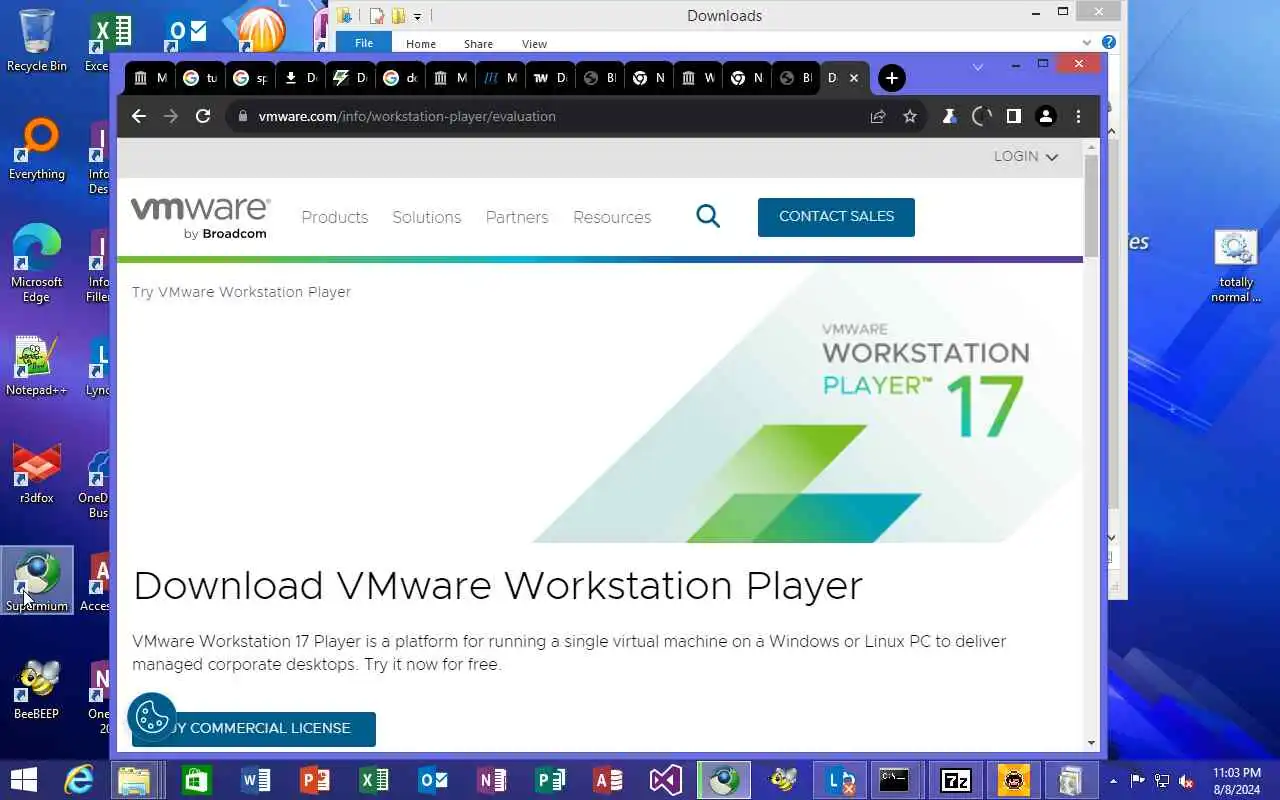Viewport: 1280px width, 800px height.
Task: Open the Solutions menu
Action: tap(427, 217)
